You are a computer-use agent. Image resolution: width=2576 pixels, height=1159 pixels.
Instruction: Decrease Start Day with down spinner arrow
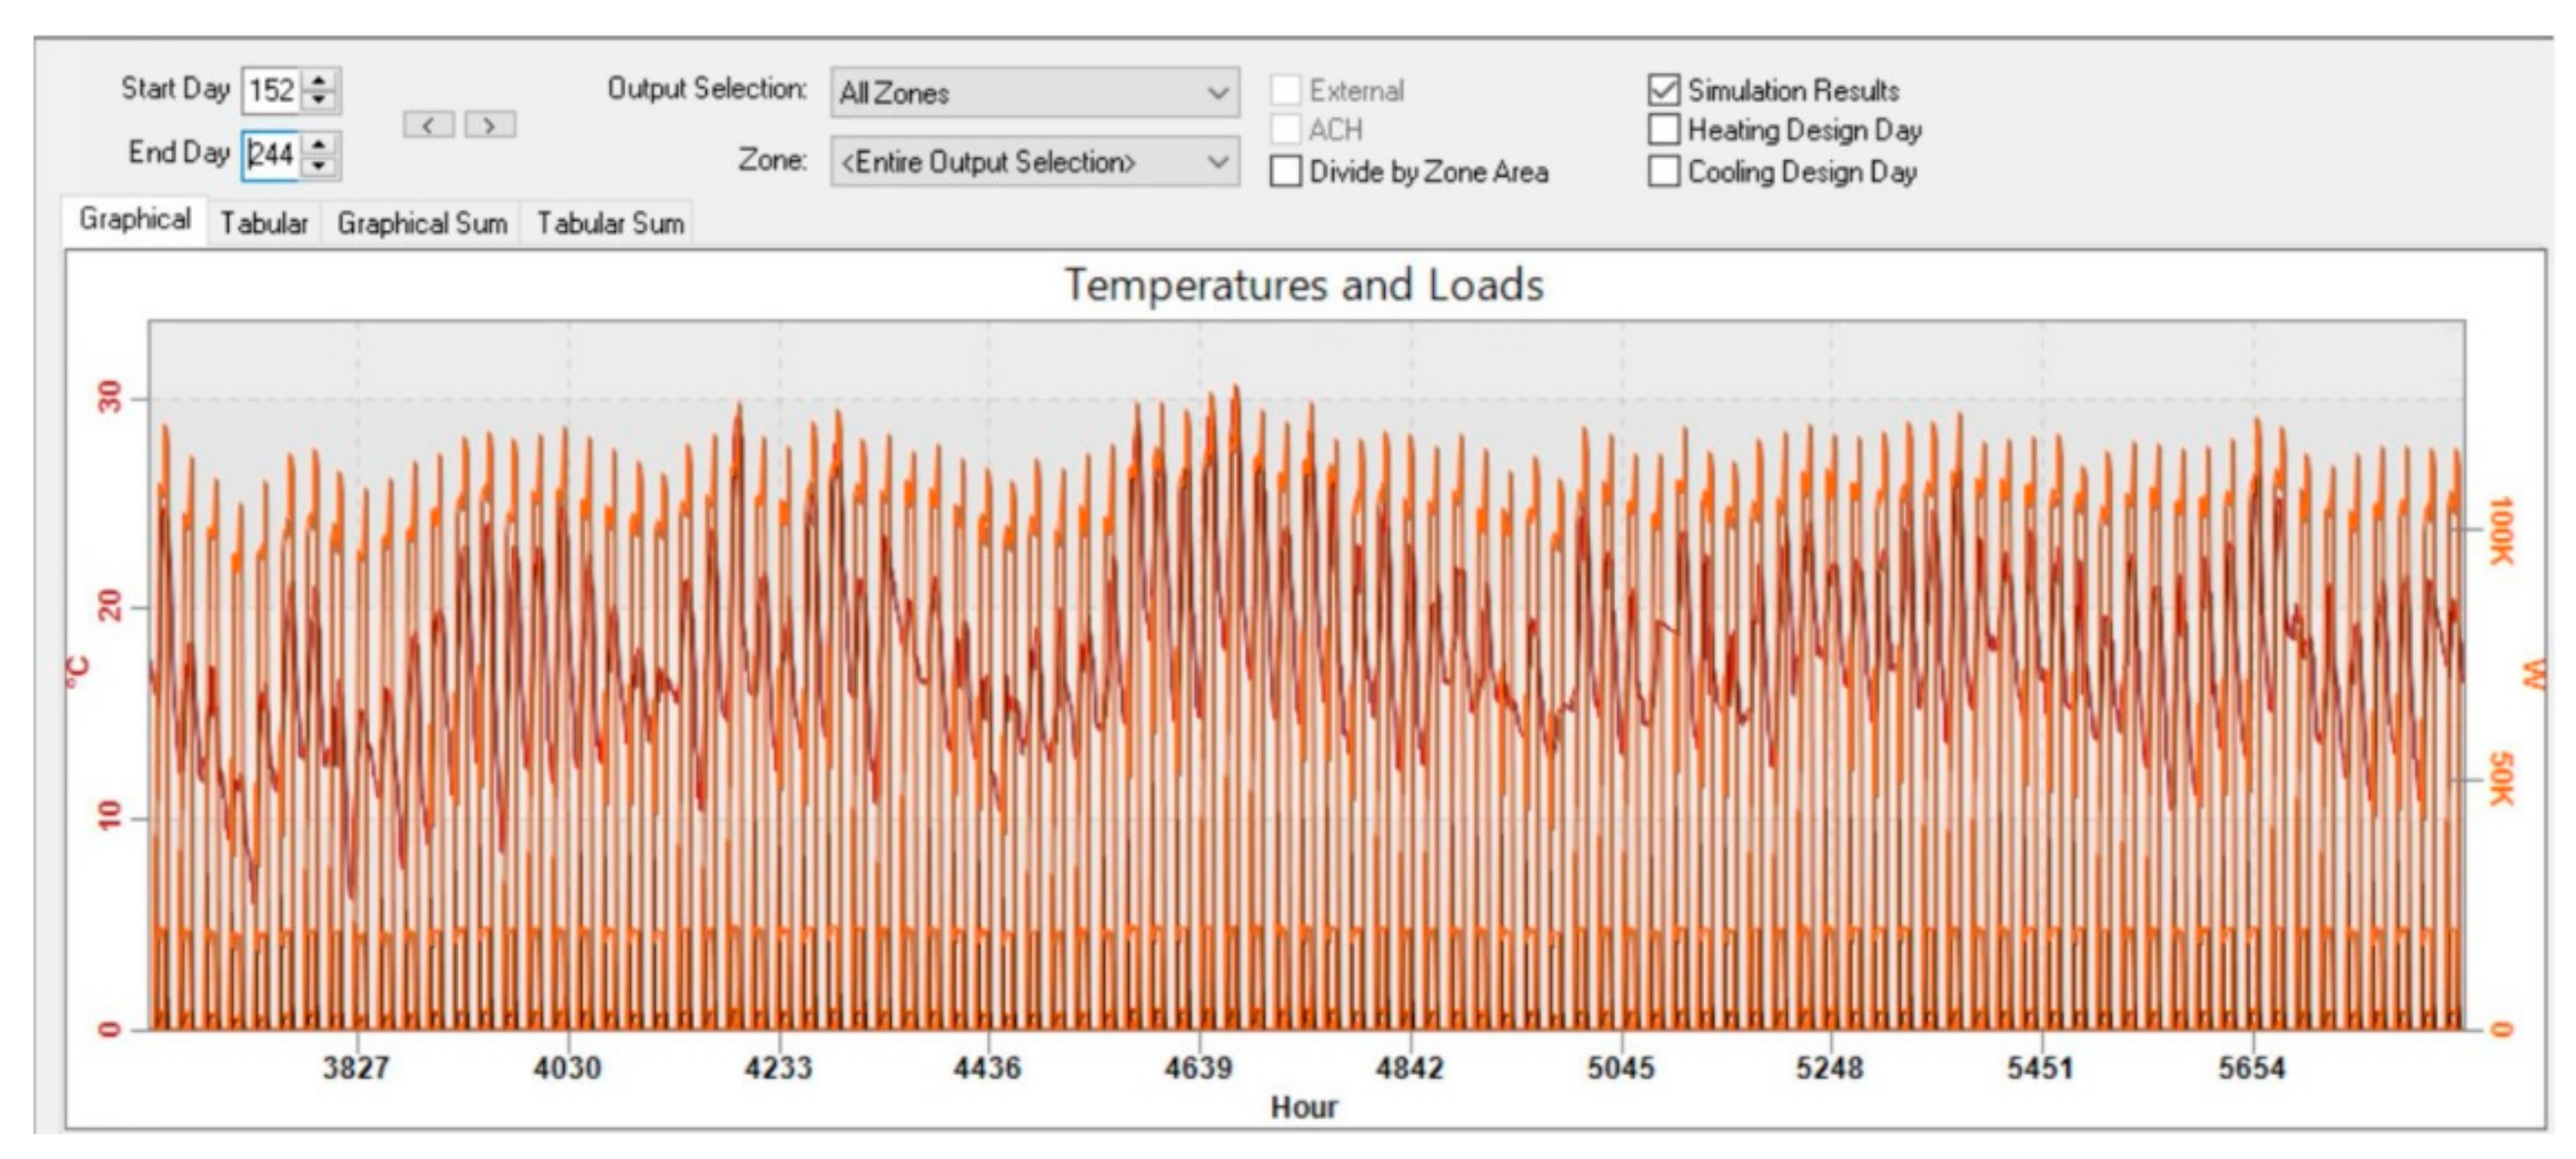click(x=319, y=100)
